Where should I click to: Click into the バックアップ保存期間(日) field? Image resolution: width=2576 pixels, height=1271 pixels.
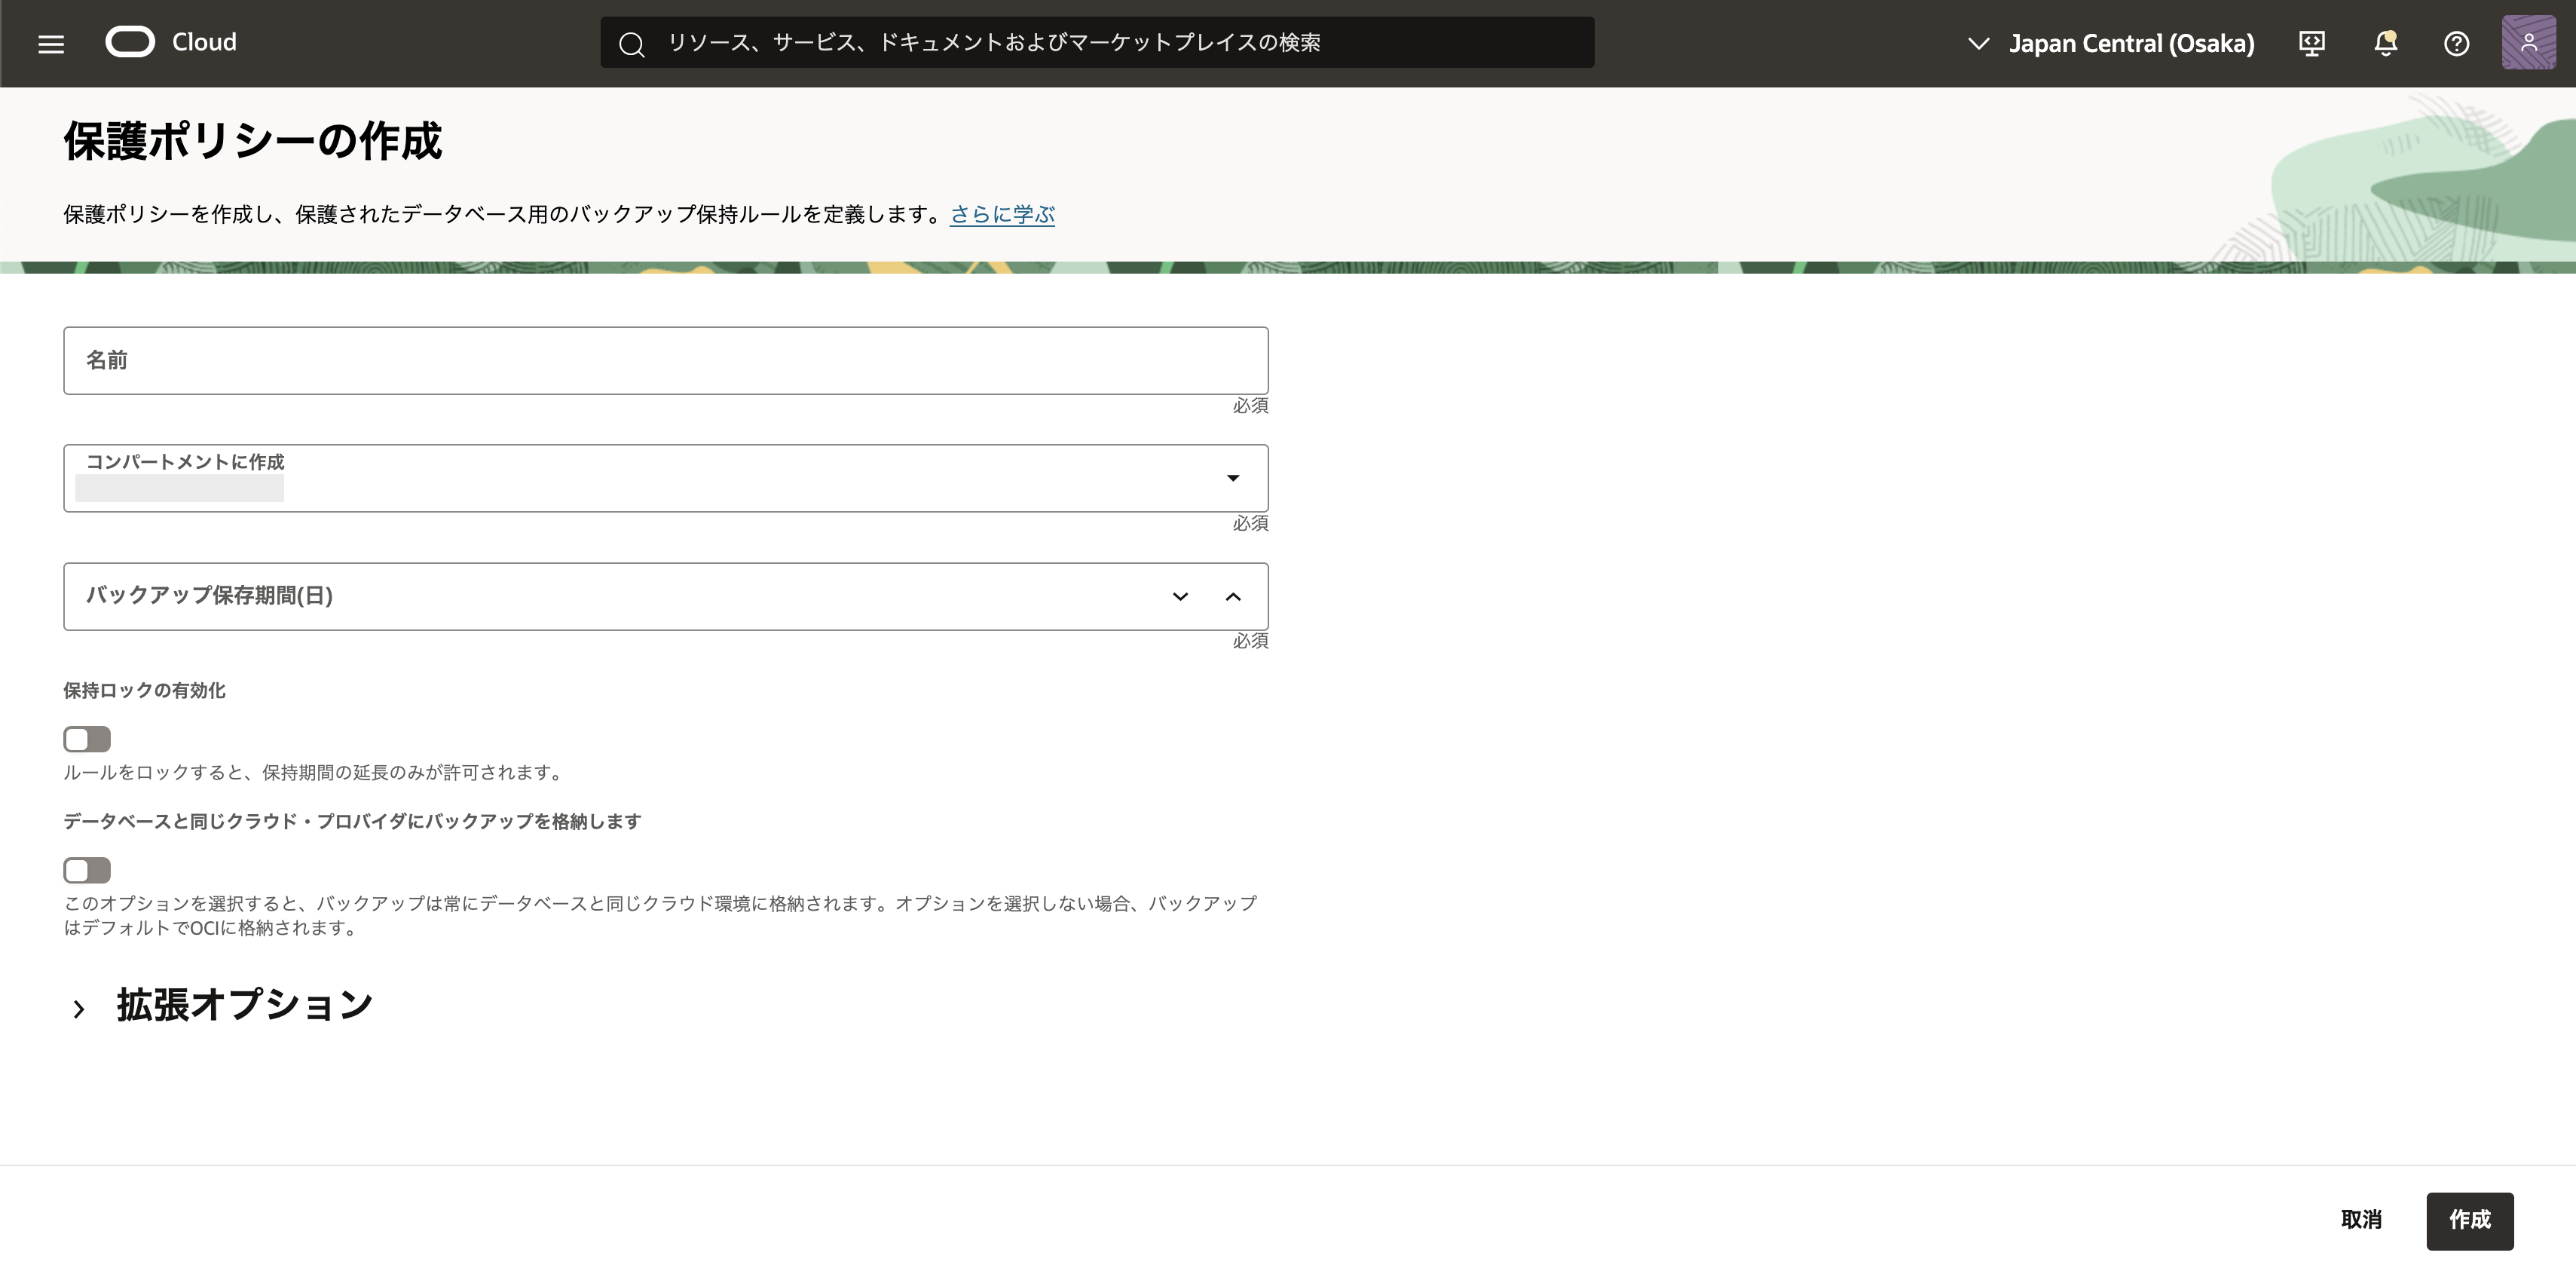(x=600, y=596)
